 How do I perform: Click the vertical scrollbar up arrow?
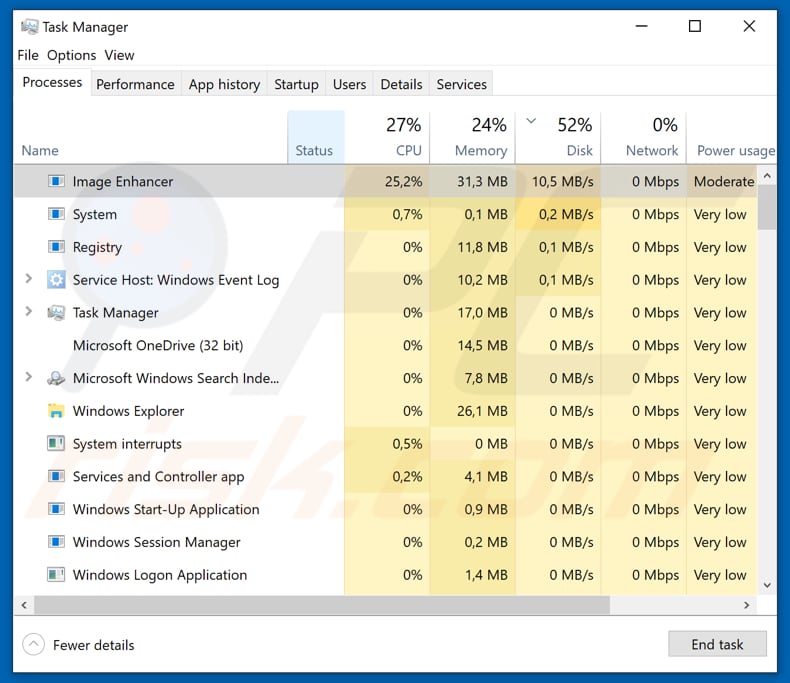point(767,176)
